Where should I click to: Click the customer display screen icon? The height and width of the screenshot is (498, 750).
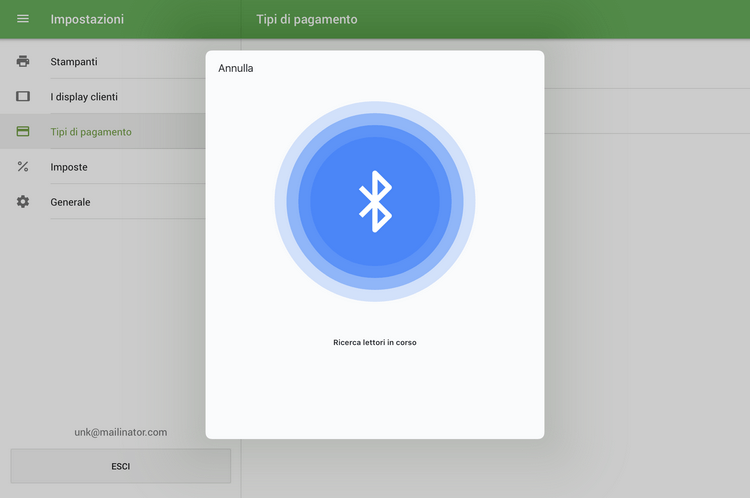tap(23, 97)
